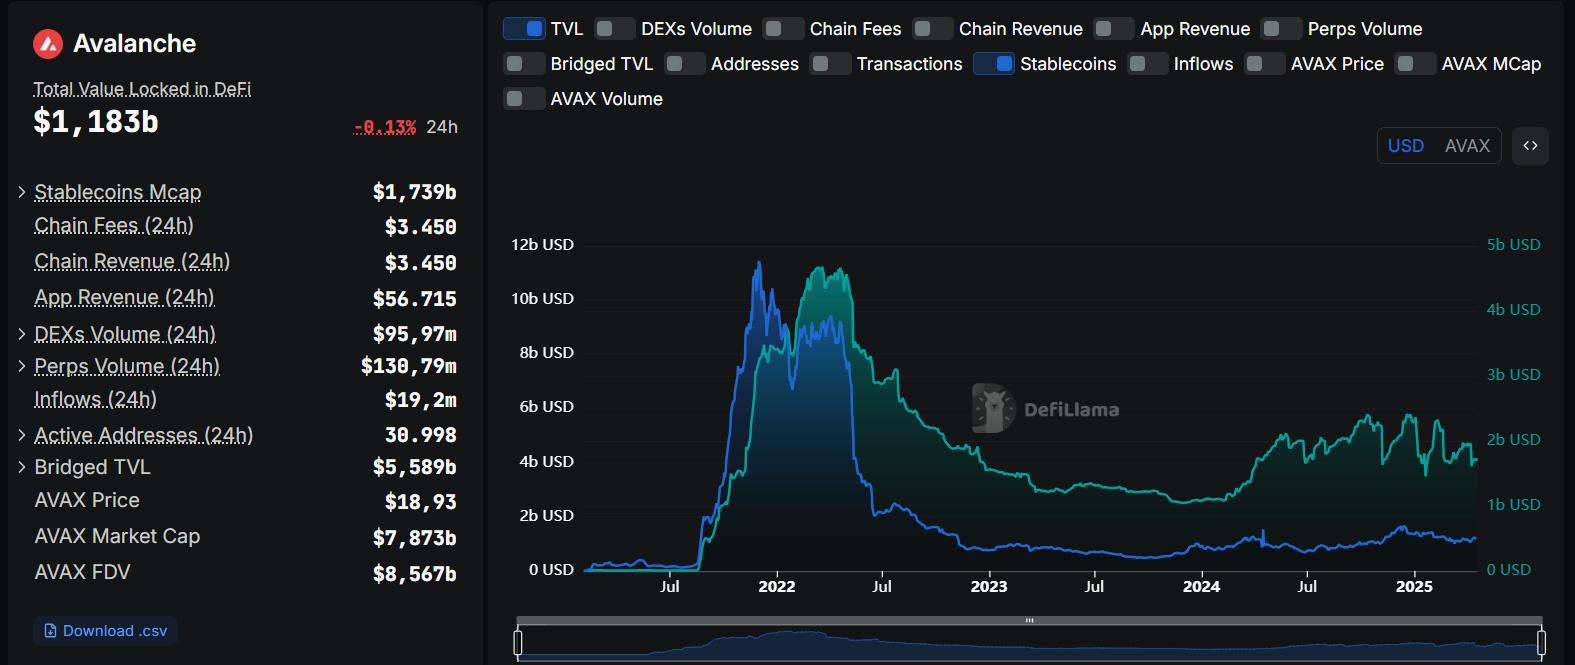
Task: Turn on the AVAX Price series
Action: tap(1264, 64)
